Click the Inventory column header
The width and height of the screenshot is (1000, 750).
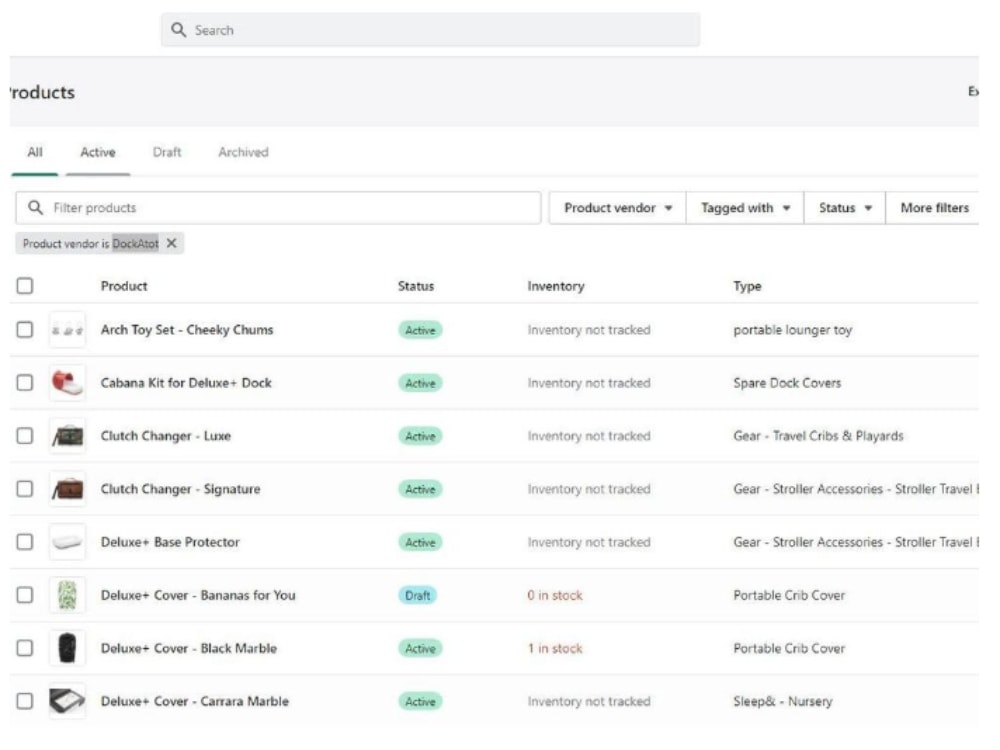pyautogui.click(x=555, y=286)
